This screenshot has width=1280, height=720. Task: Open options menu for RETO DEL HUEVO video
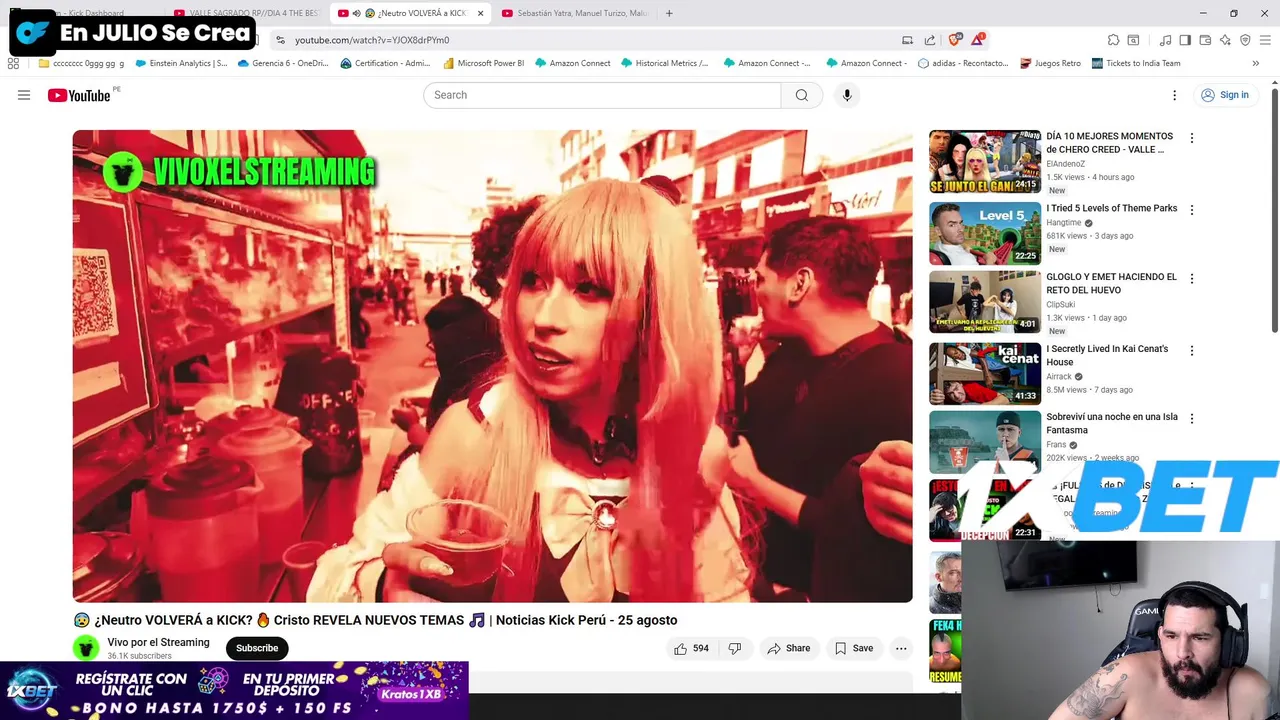(1191, 278)
